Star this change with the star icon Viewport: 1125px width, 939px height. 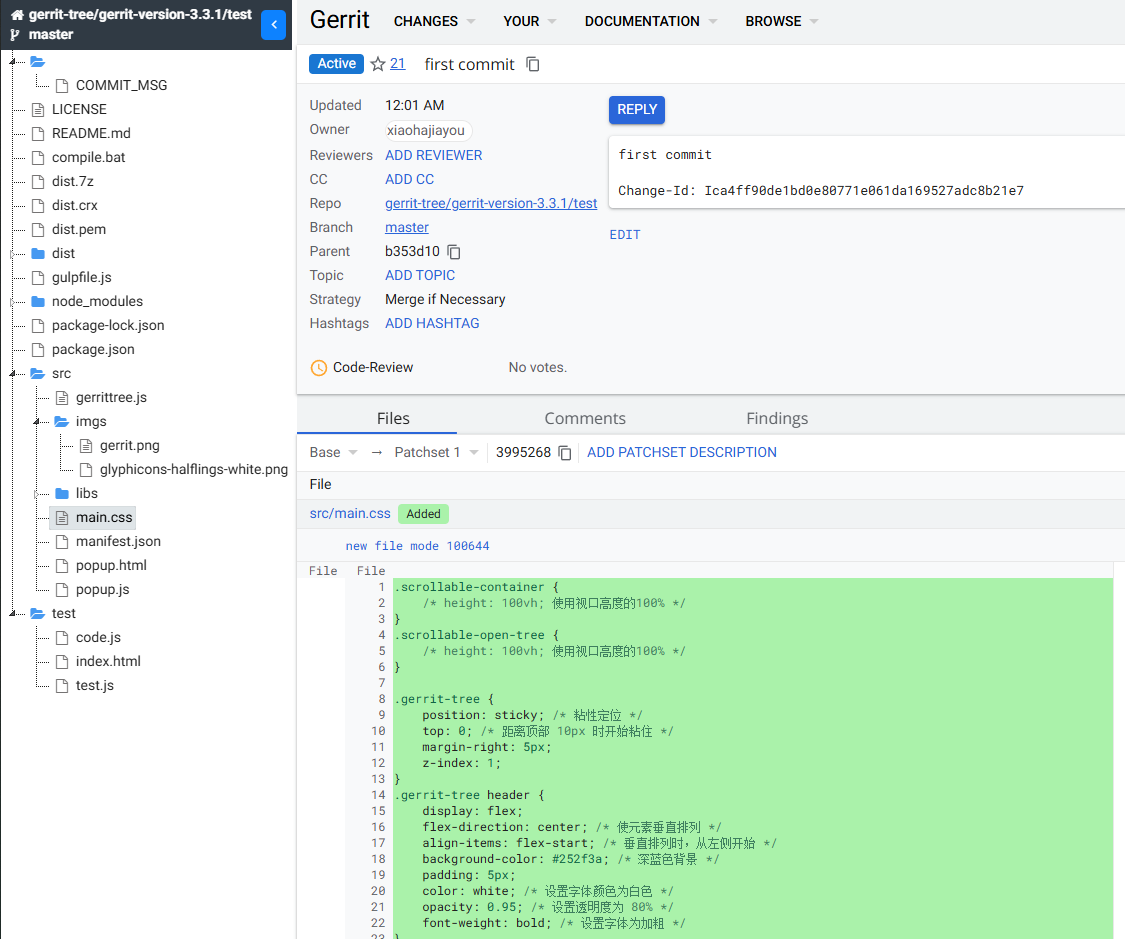pos(378,64)
